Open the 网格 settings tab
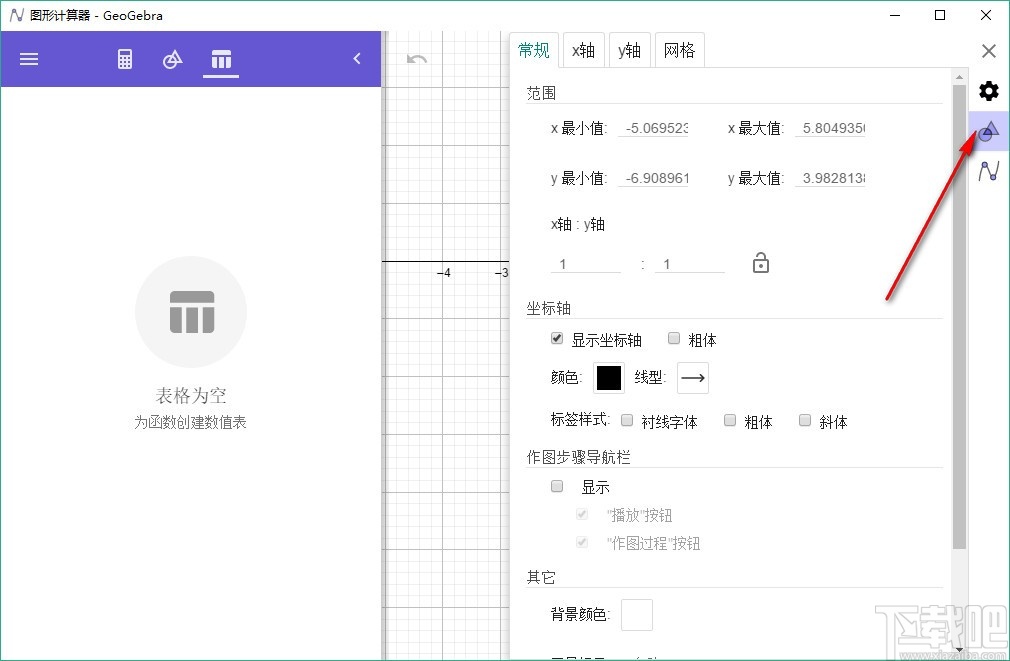Viewport: 1010px width, 661px height. pos(680,50)
